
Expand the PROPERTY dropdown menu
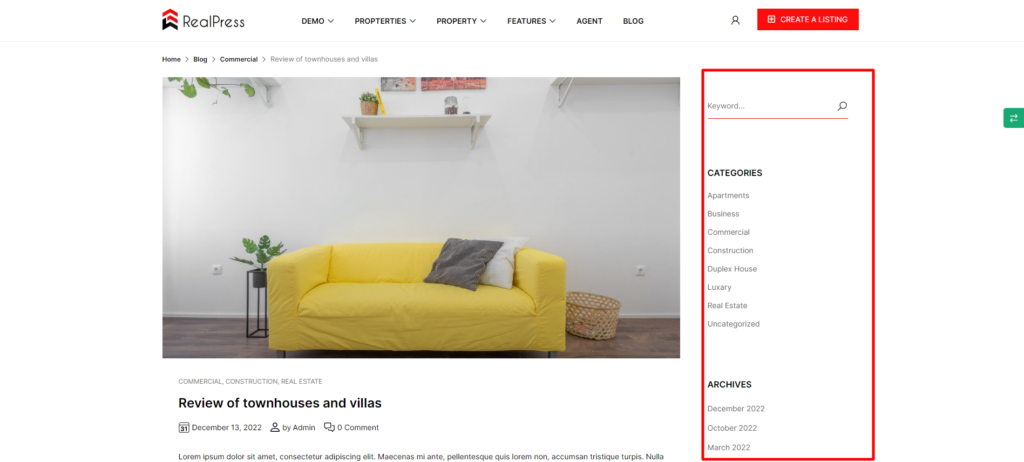[x=462, y=21]
